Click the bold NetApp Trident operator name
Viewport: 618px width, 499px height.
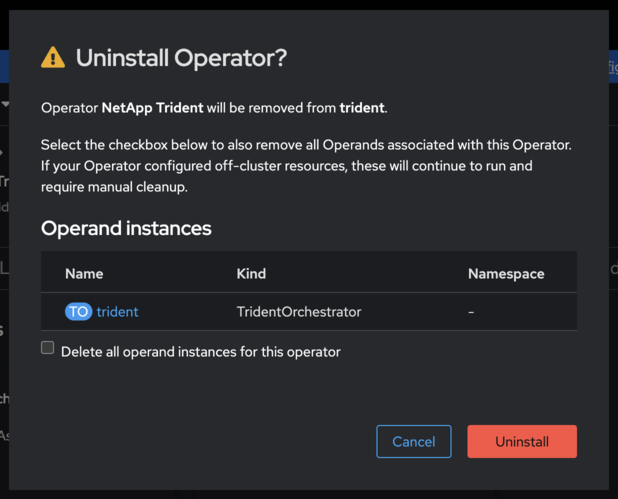pos(152,107)
